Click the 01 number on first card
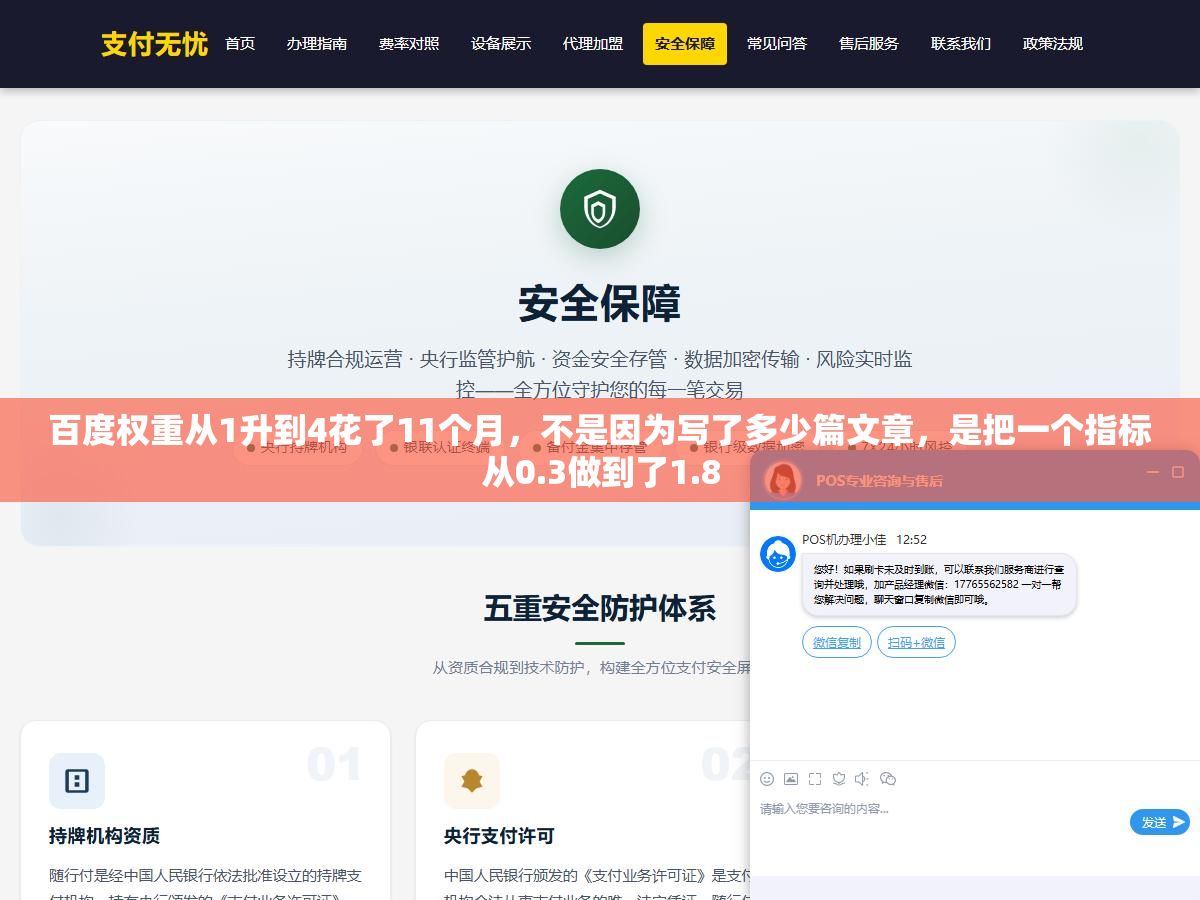 (x=334, y=765)
